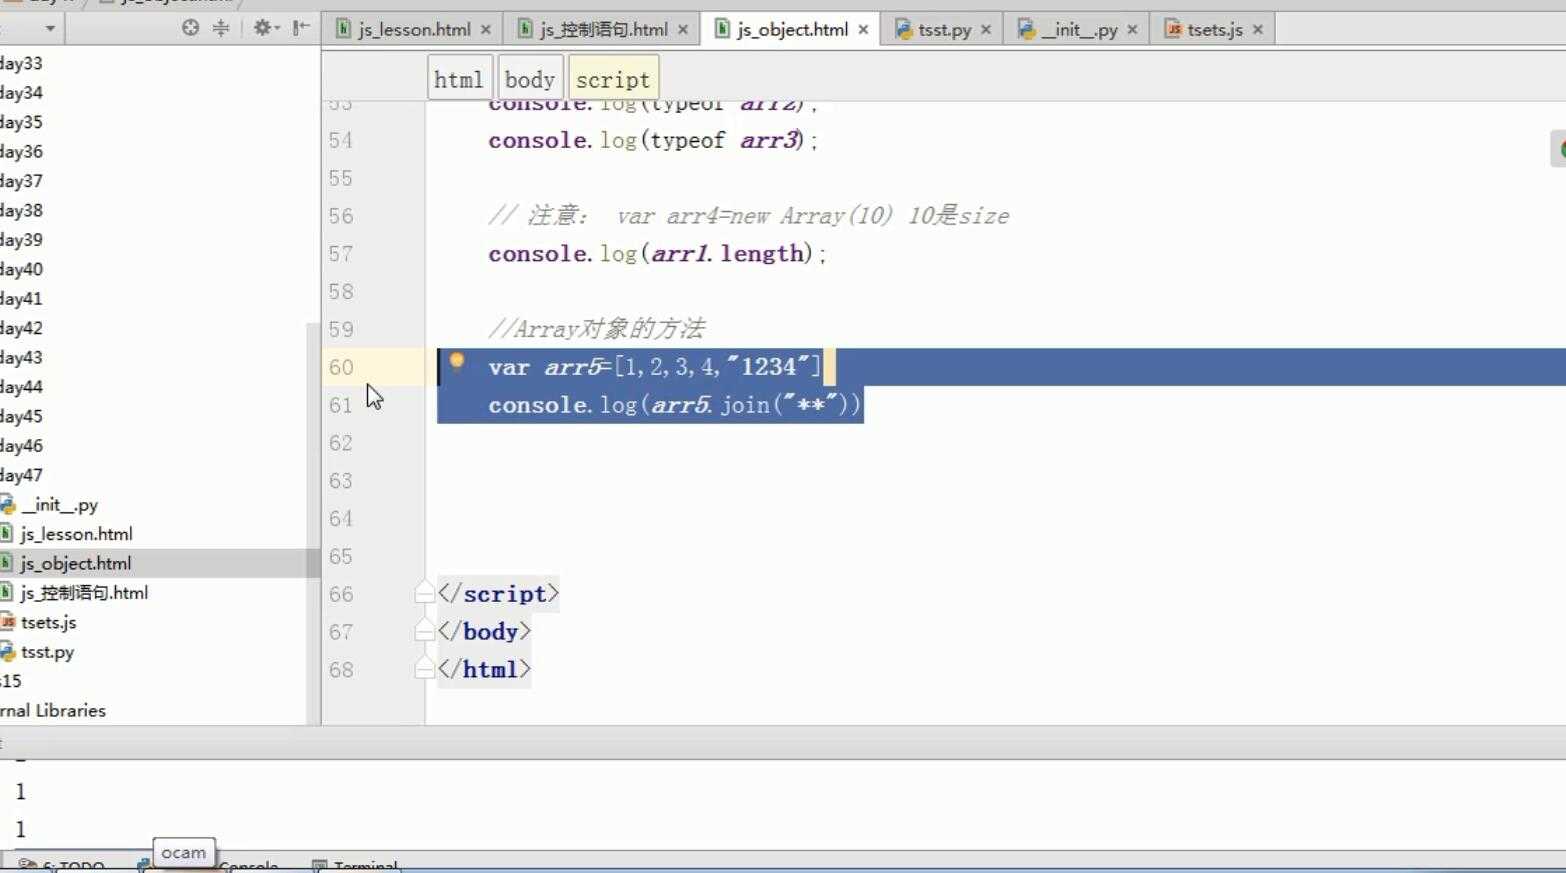Switch to the tsst.py tab
Viewport: 1566px width, 873px height.
click(944, 30)
